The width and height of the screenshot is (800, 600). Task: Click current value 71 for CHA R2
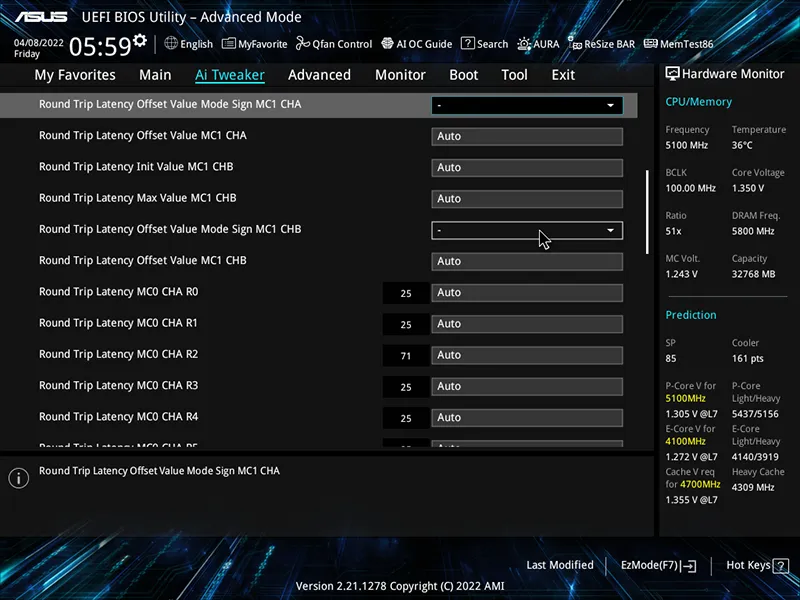pyautogui.click(x=406, y=356)
